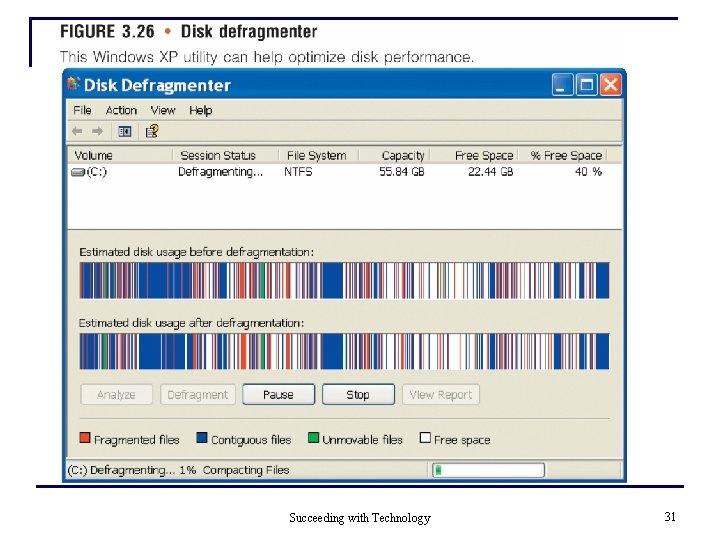This screenshot has height=540, width=720.
Task: Click the greyed-out Analyze button
Action: 116,394
